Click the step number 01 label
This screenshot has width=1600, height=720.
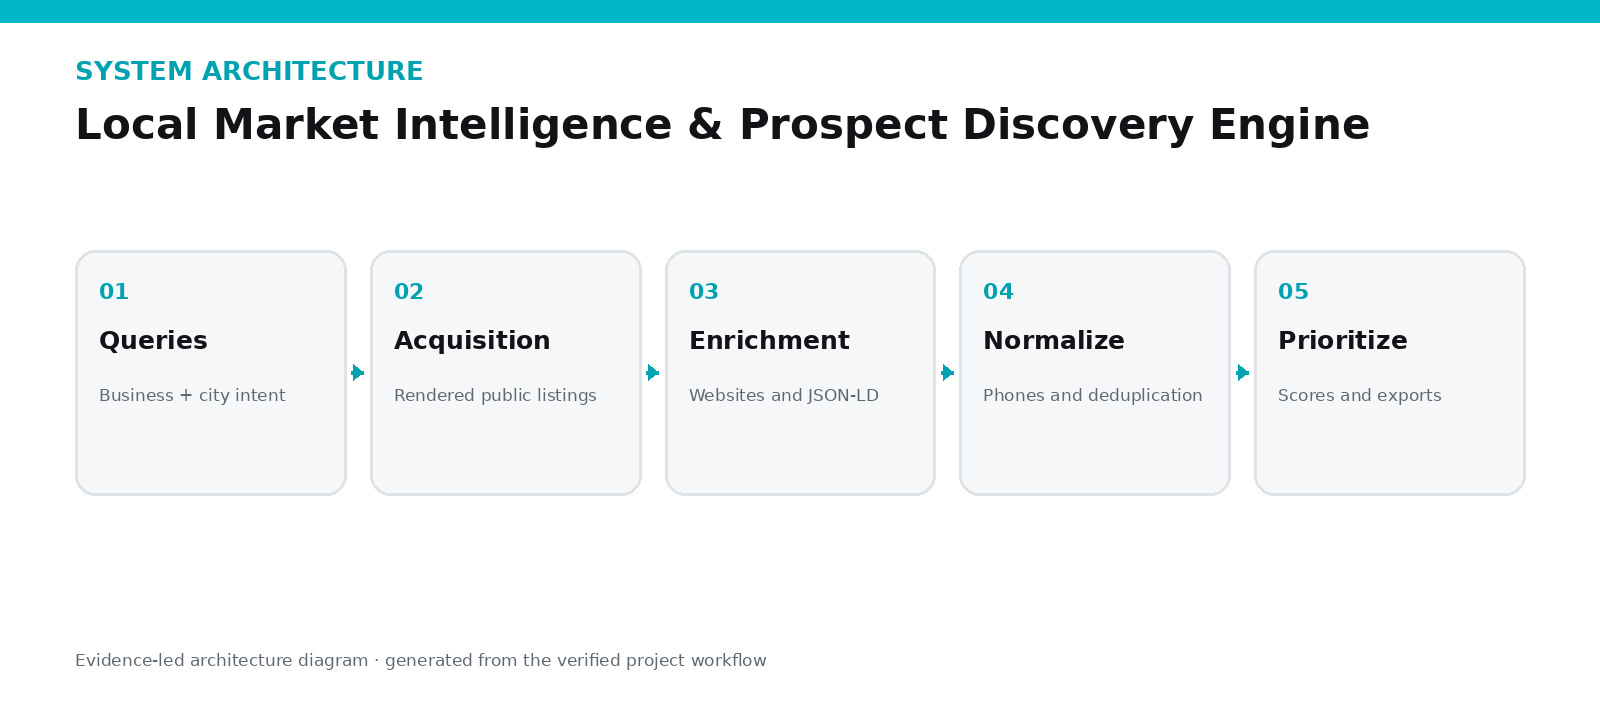coord(114,292)
